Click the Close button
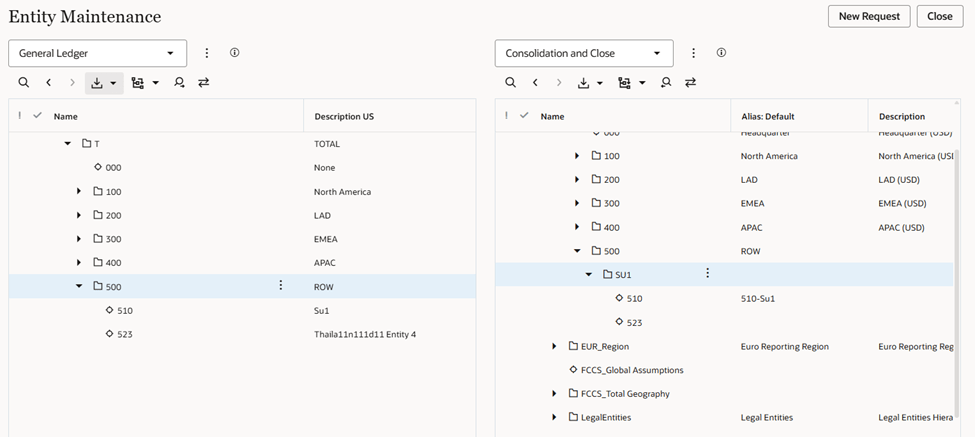This screenshot has height=437, width=975. click(x=939, y=16)
